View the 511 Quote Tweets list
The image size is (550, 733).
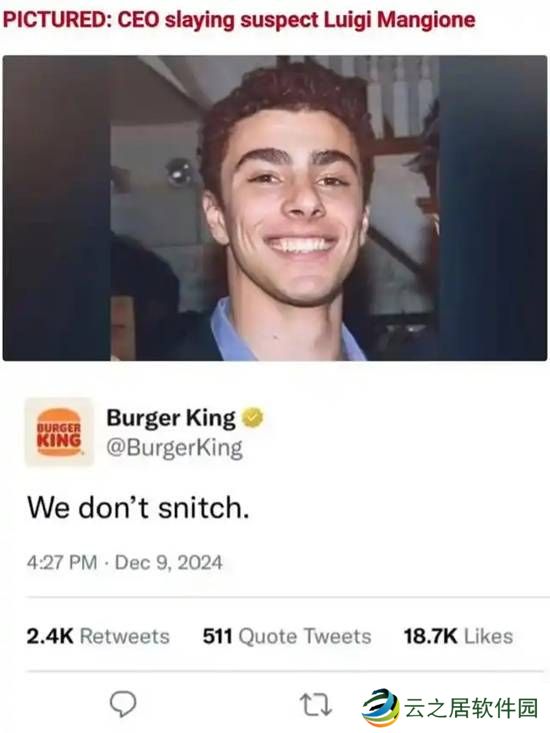coord(287,636)
